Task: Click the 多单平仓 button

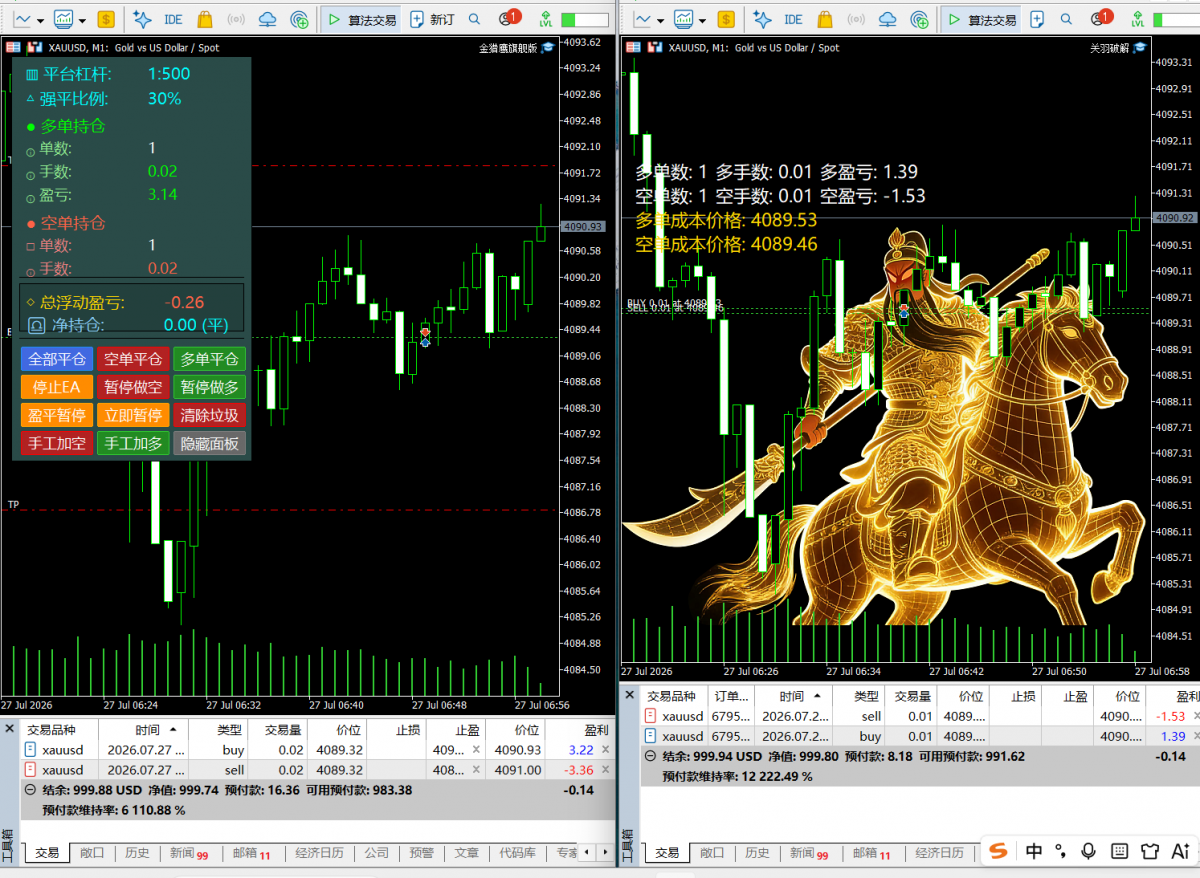Action: [209, 359]
